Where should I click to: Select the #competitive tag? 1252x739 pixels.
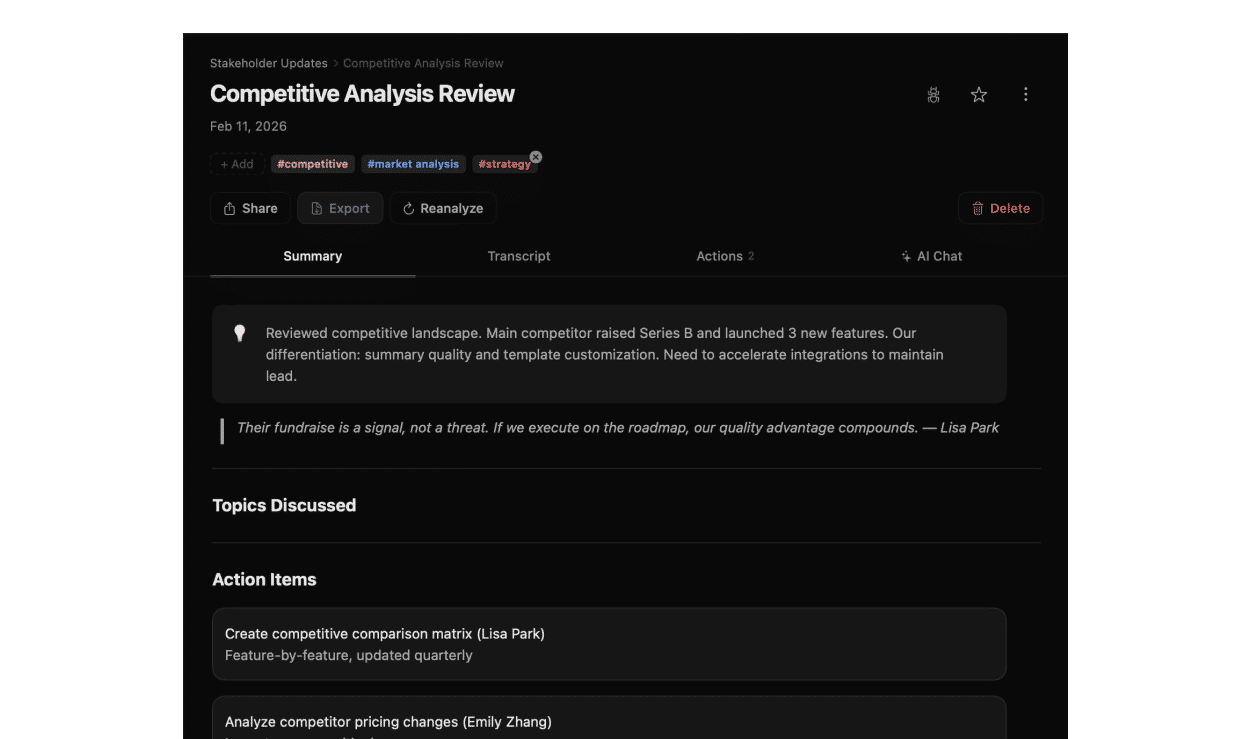[x=313, y=164]
